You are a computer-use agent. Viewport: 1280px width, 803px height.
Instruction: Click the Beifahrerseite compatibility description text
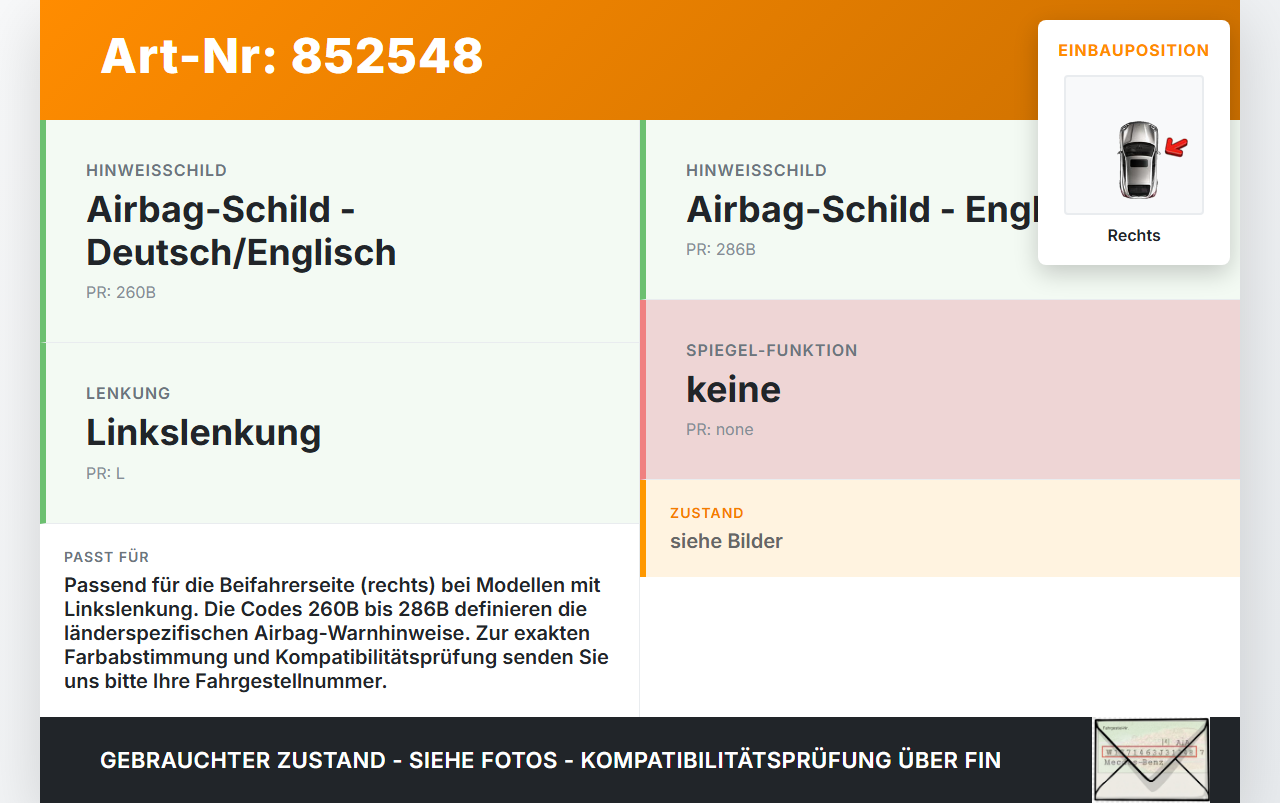336,633
